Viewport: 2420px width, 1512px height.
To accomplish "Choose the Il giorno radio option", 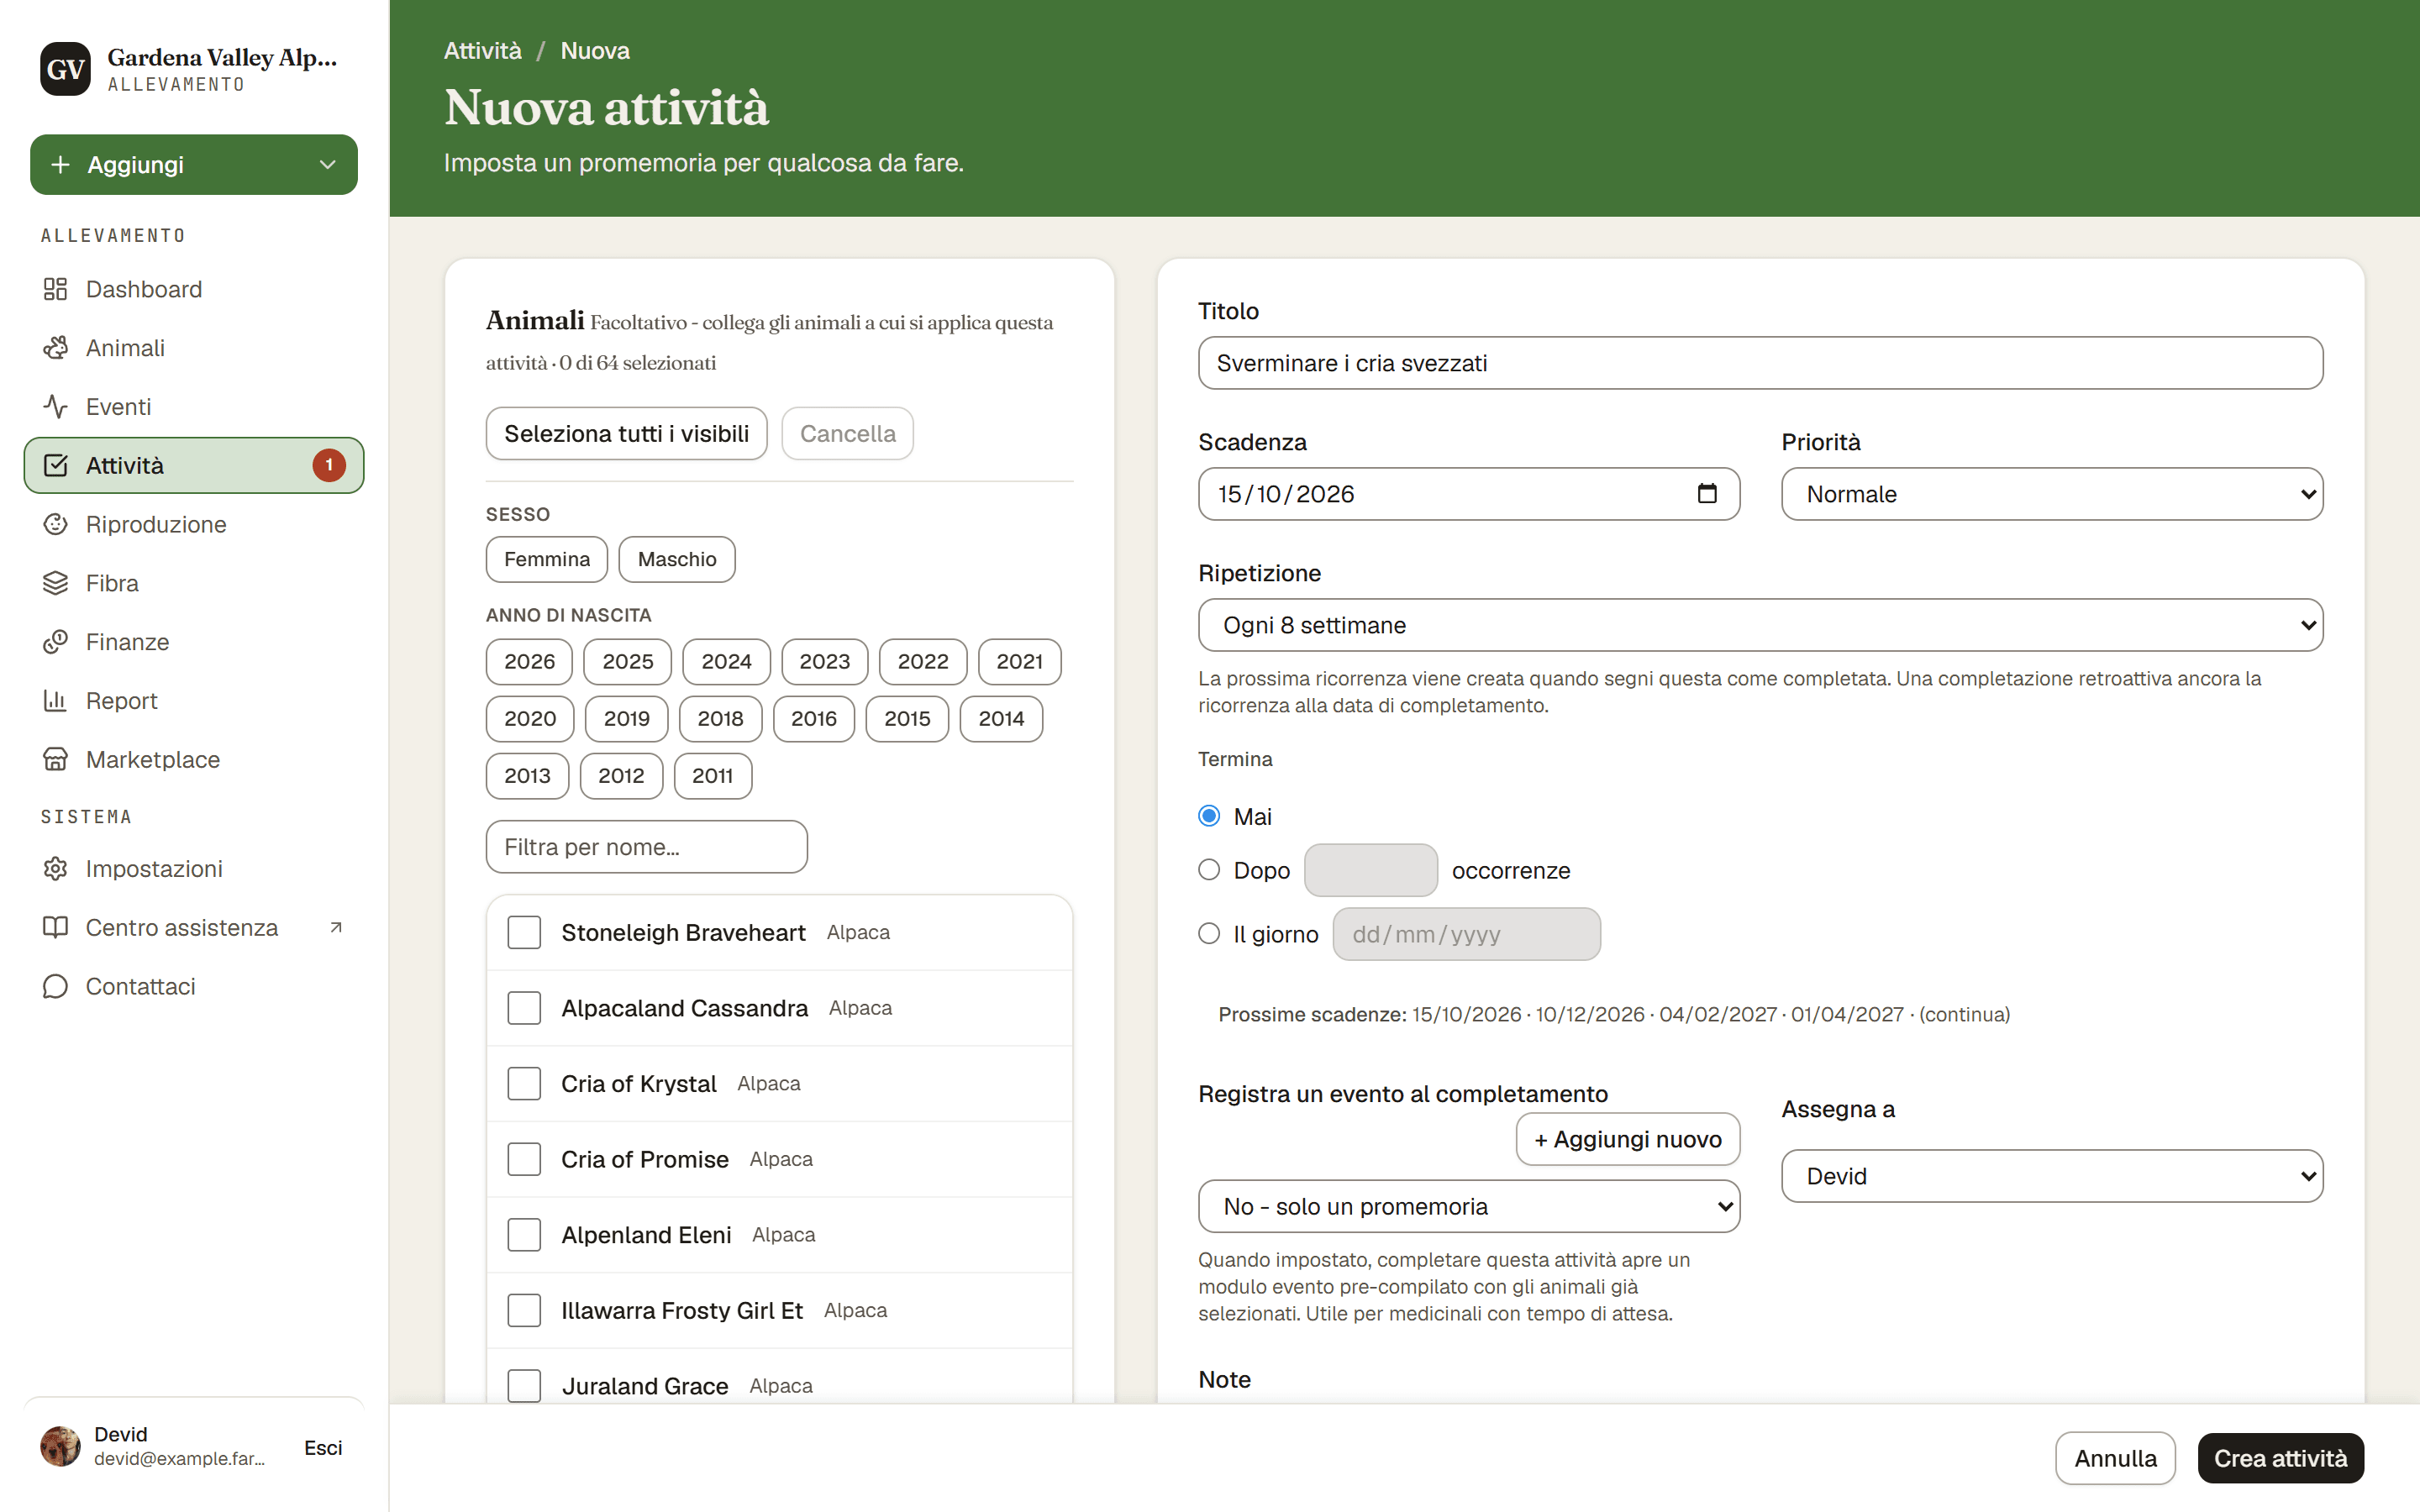I will tap(1209, 934).
